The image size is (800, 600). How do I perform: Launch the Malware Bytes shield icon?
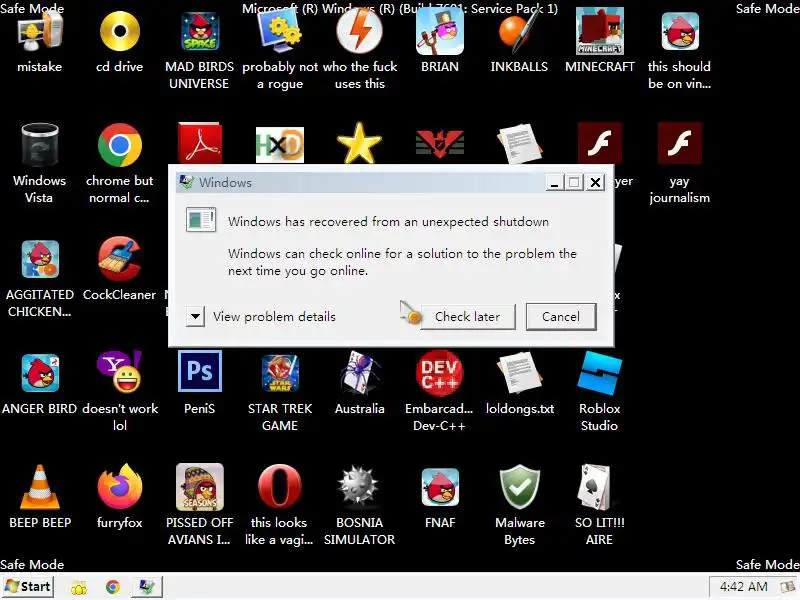click(519, 488)
